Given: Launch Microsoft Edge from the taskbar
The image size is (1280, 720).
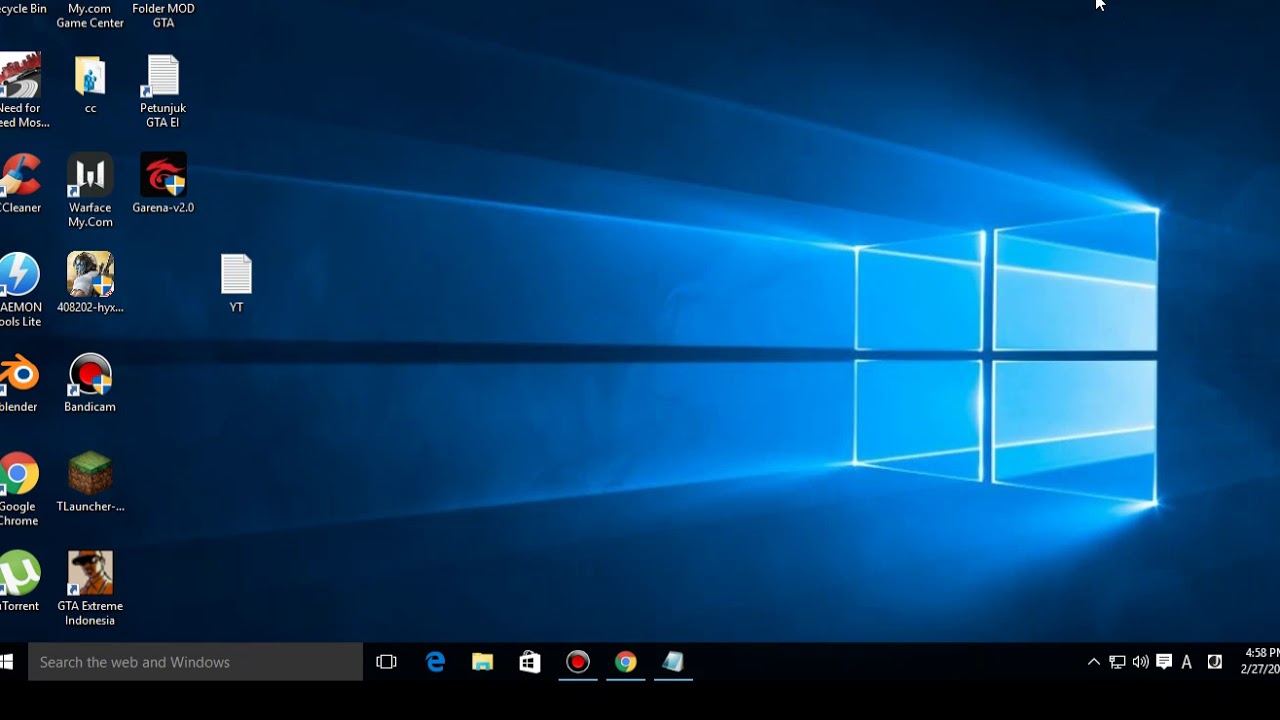Looking at the screenshot, I should point(435,661).
